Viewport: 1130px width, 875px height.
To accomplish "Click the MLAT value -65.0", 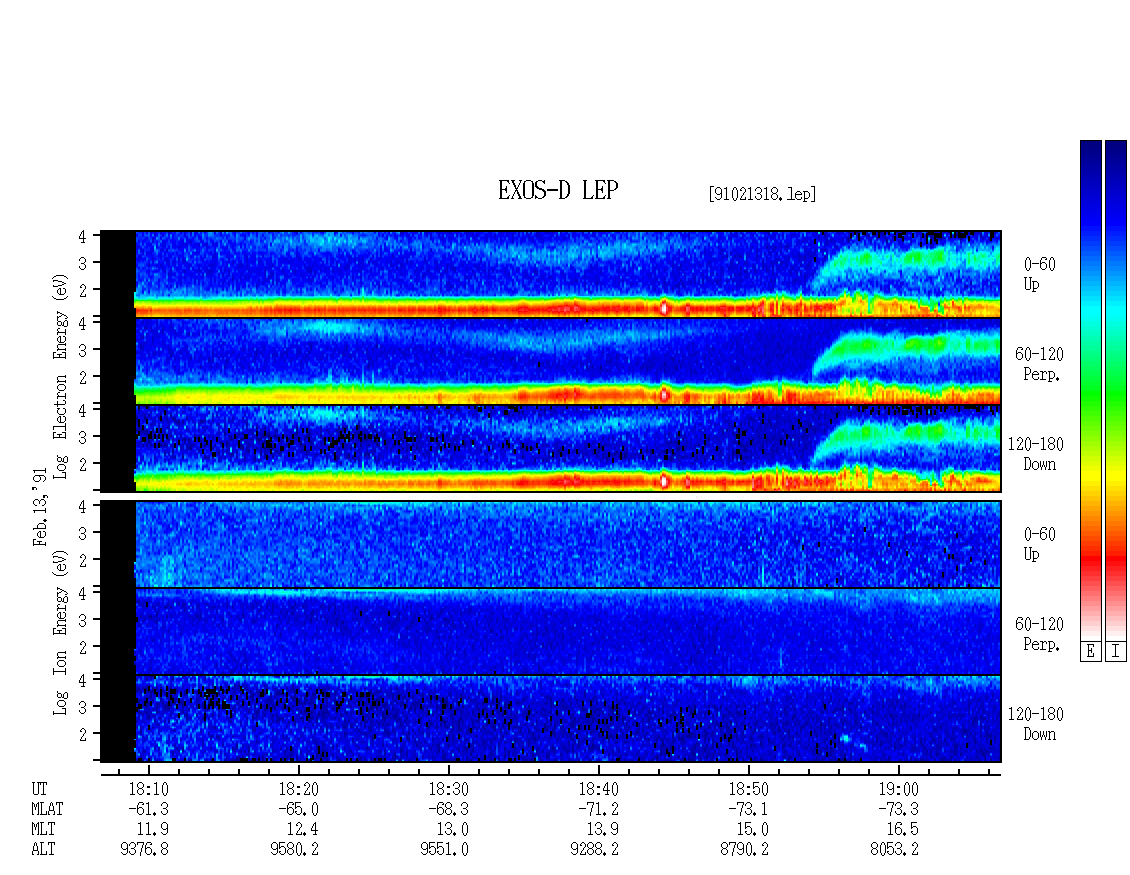I will pos(298,809).
